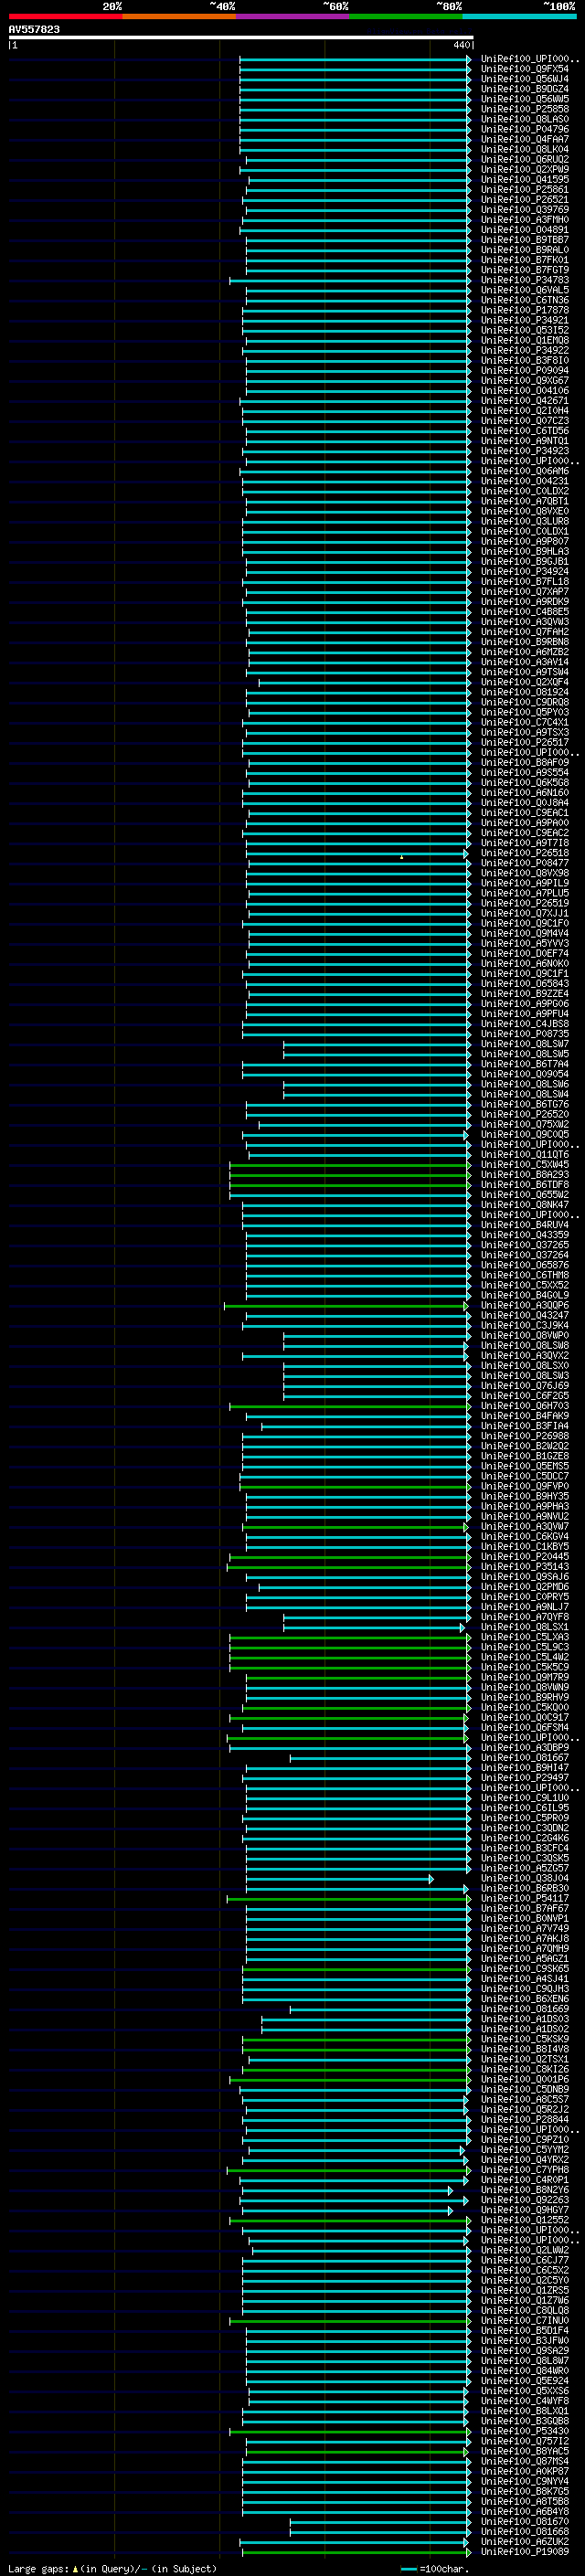Viewport: 585px width, 2576px height.
Task: Open hit UniRef100_B9DGZ4
Action: pos(525,89)
